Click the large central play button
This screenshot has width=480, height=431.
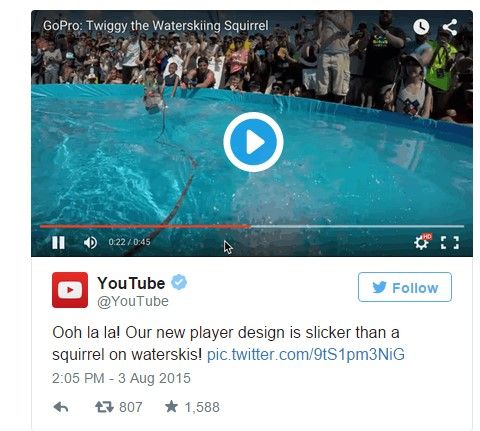point(253,142)
